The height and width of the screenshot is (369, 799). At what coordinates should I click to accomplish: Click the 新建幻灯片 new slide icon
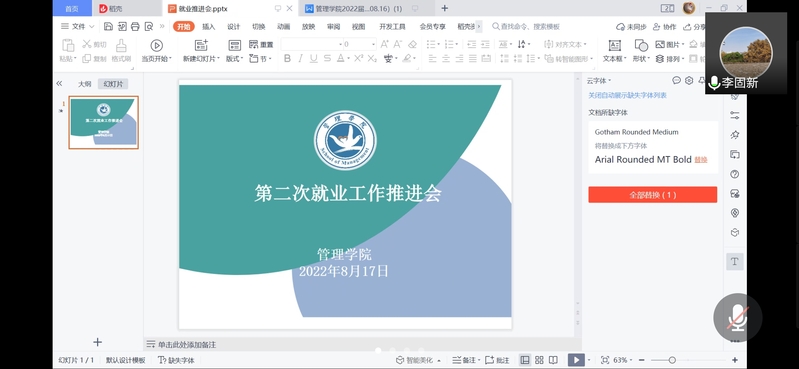tap(201, 45)
